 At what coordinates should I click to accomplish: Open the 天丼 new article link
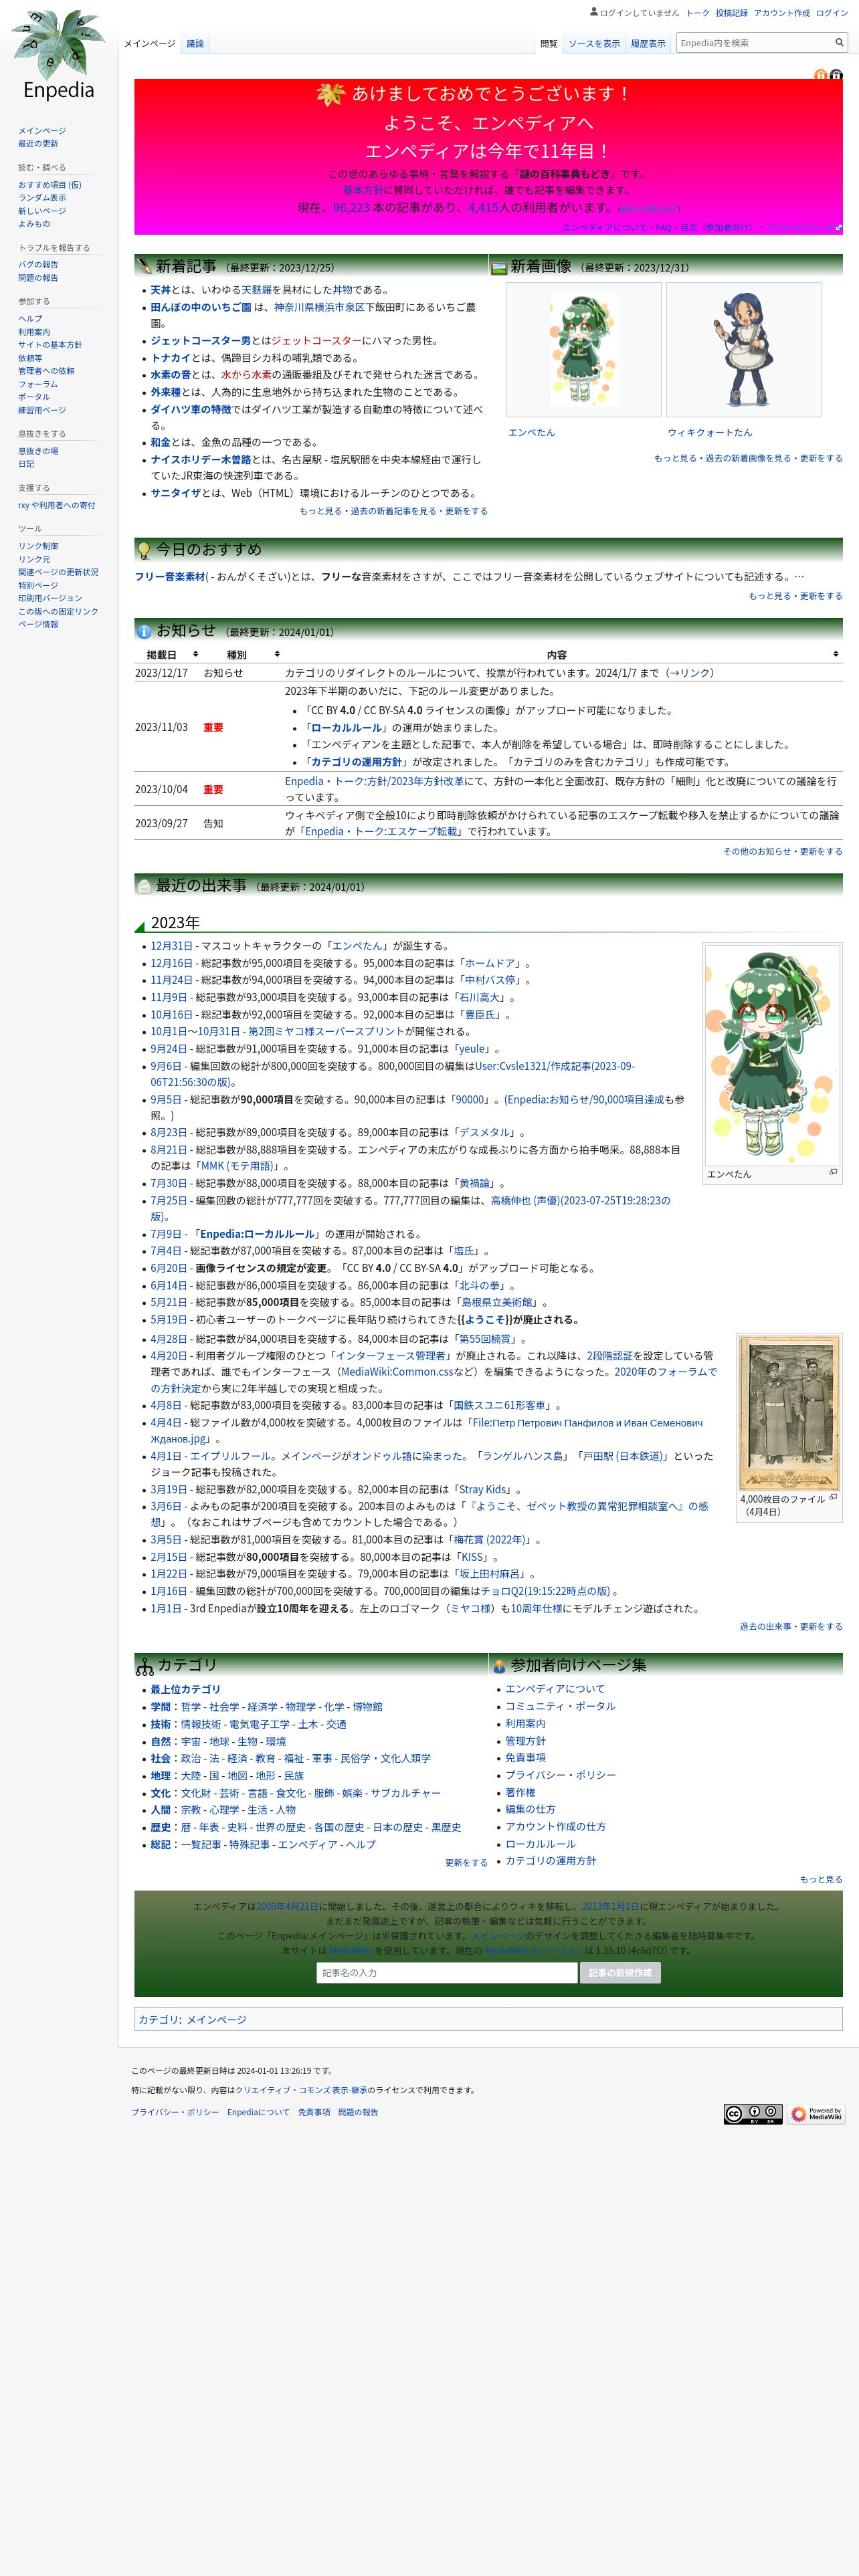pyautogui.click(x=161, y=290)
